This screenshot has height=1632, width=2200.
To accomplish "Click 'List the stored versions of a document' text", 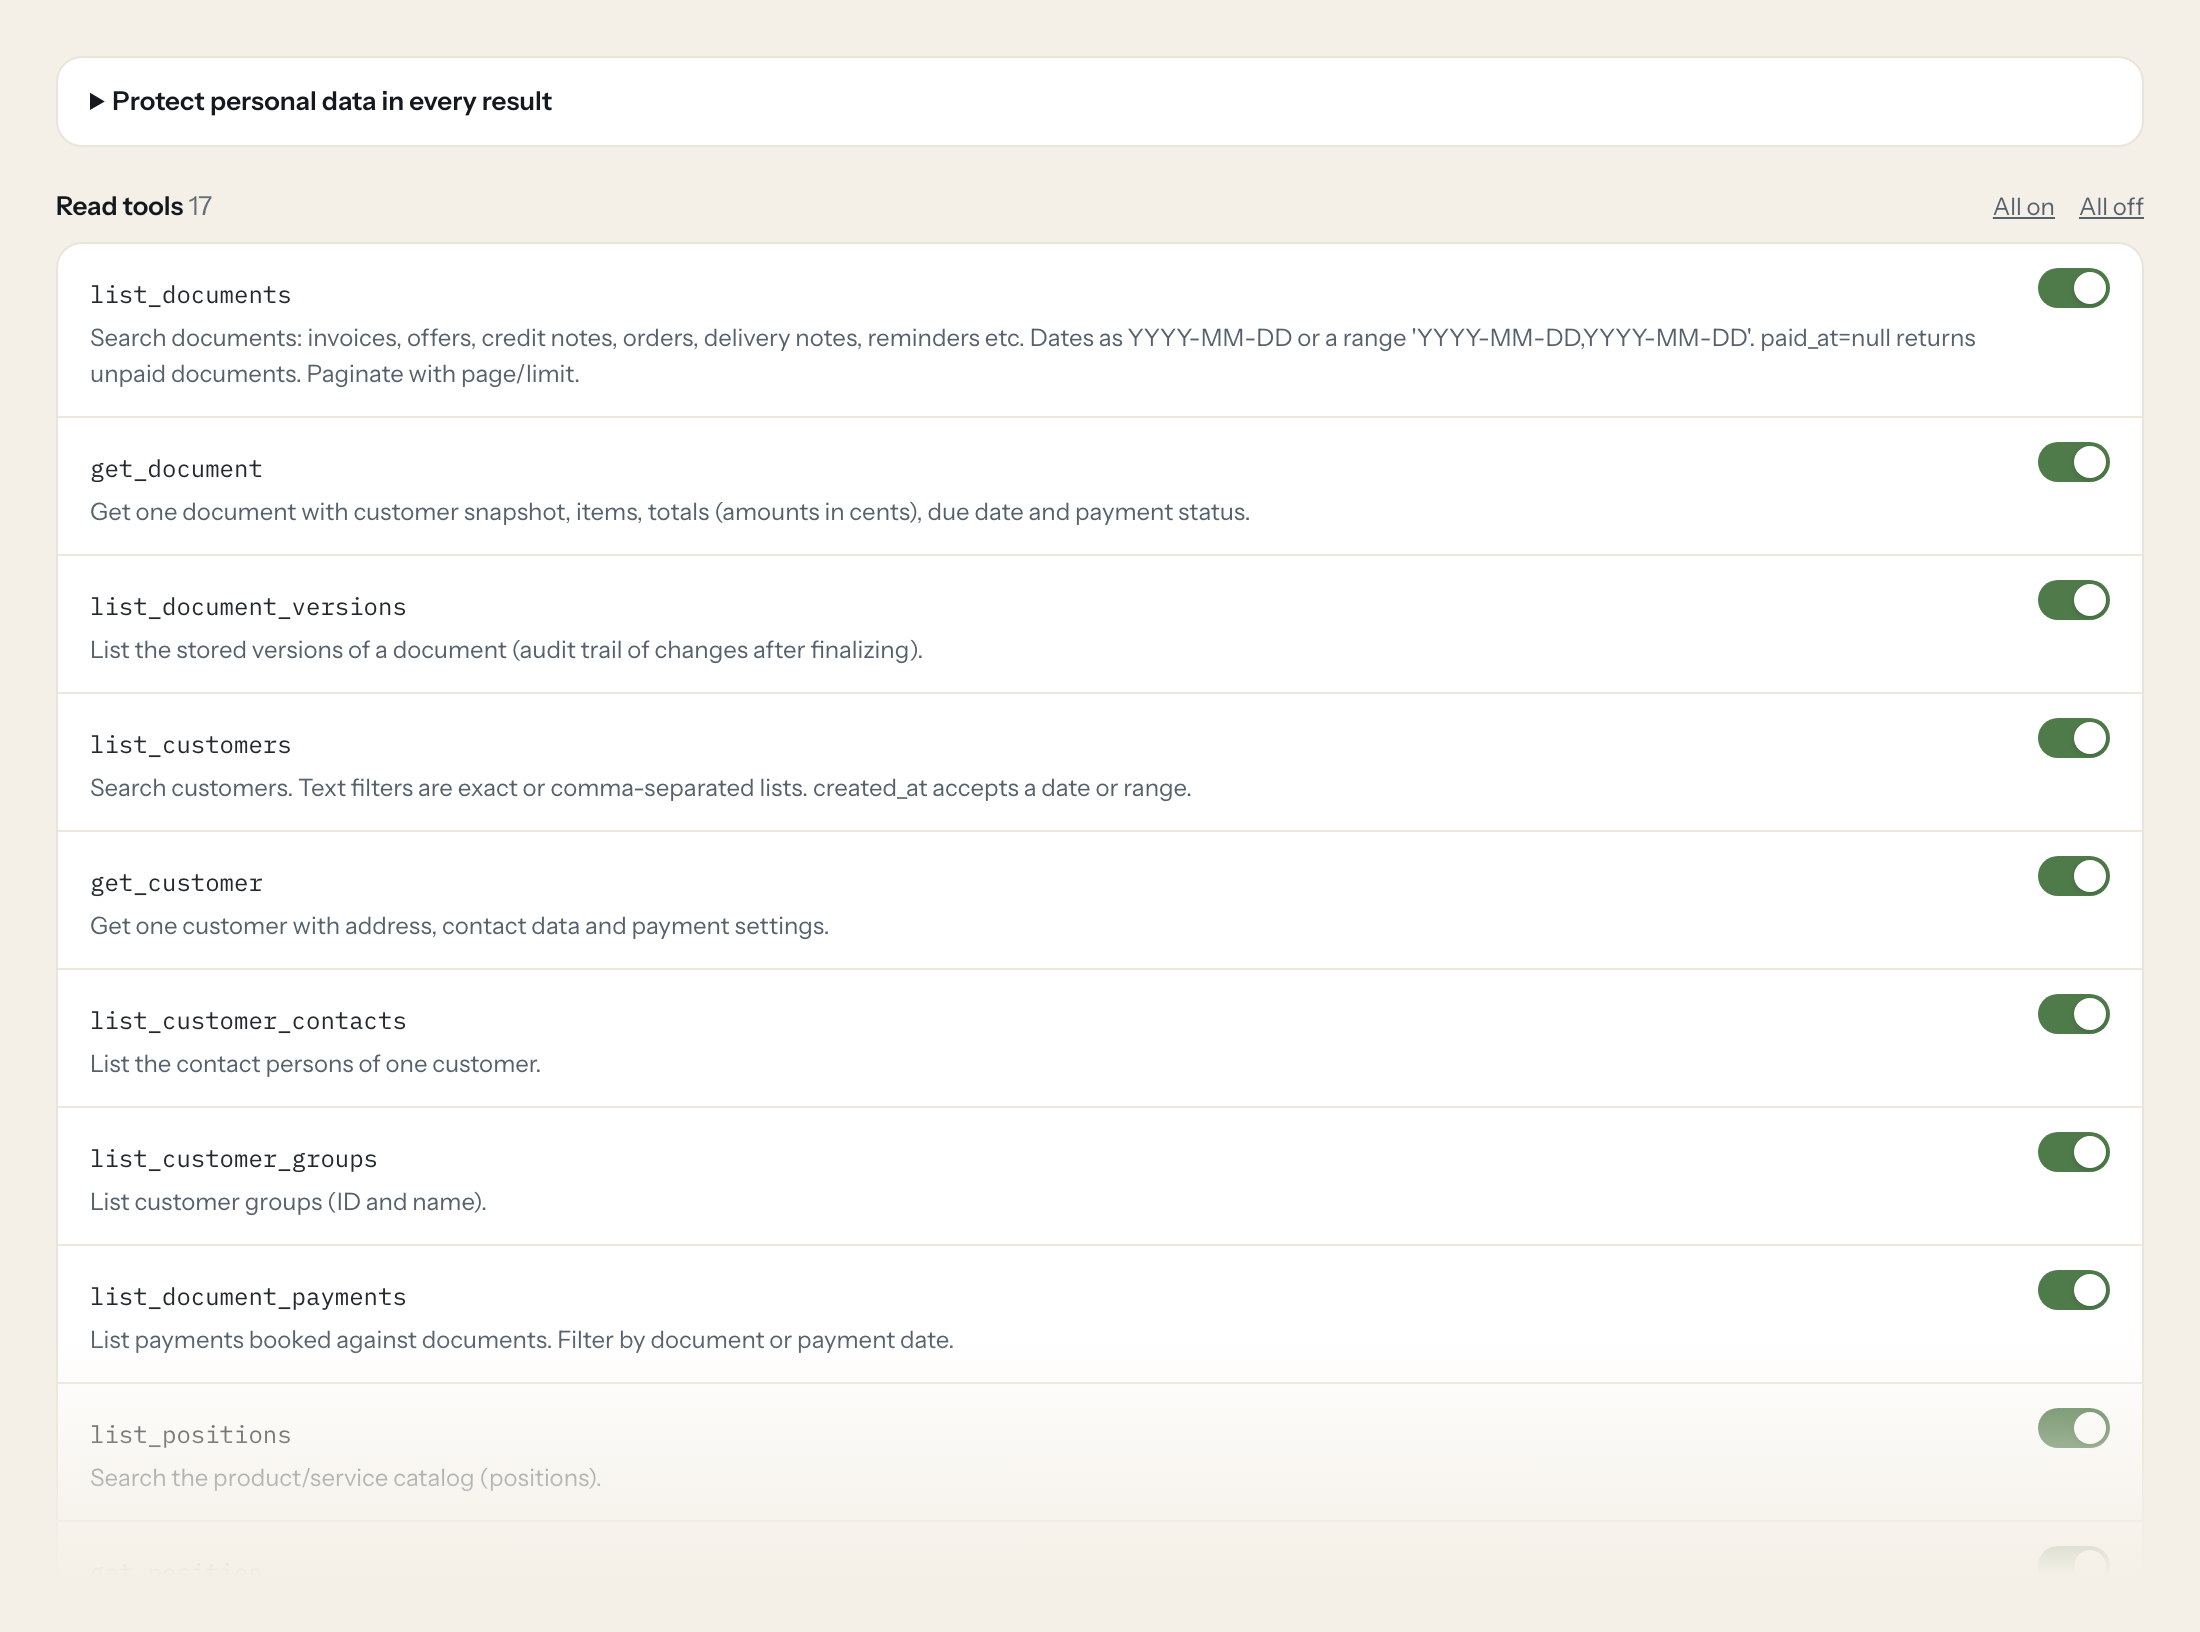I will [506, 650].
